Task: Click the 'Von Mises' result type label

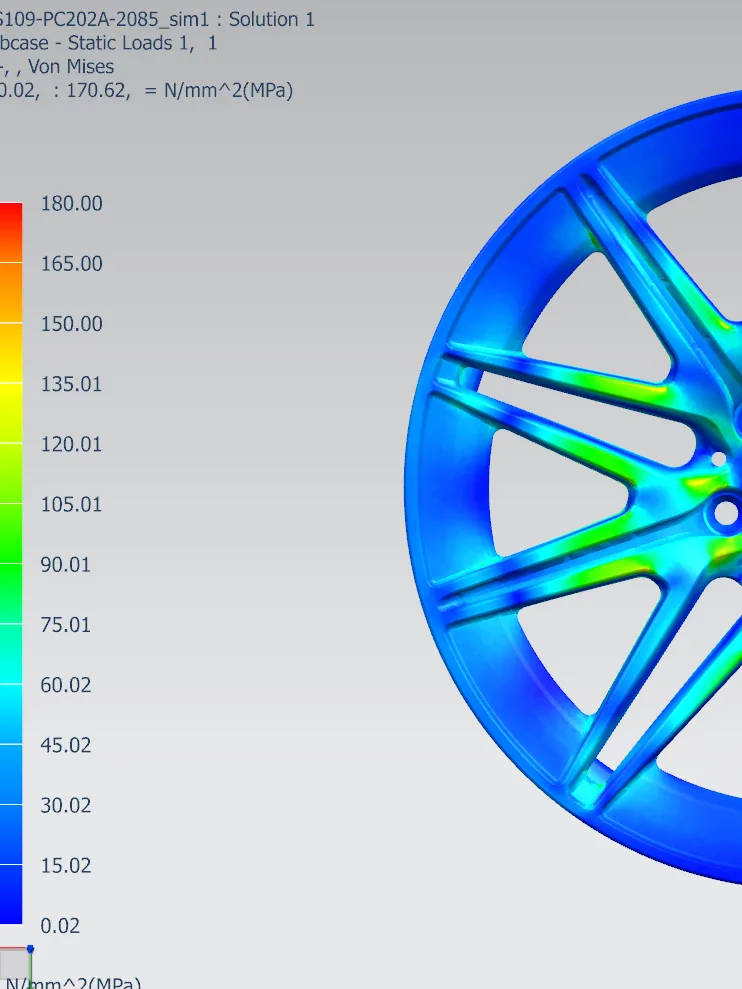Action: tap(71, 67)
